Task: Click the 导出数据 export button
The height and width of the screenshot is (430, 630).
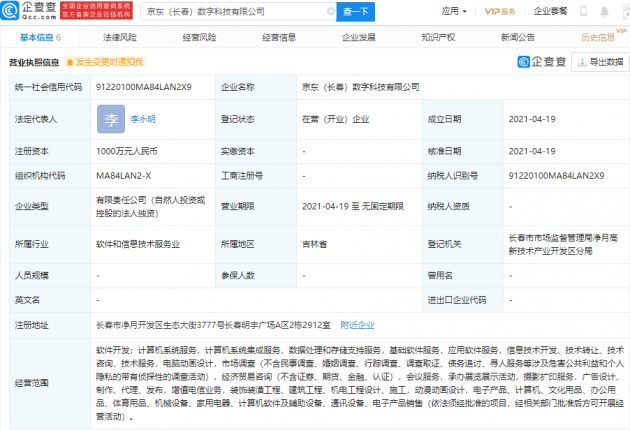Action: coord(600,62)
